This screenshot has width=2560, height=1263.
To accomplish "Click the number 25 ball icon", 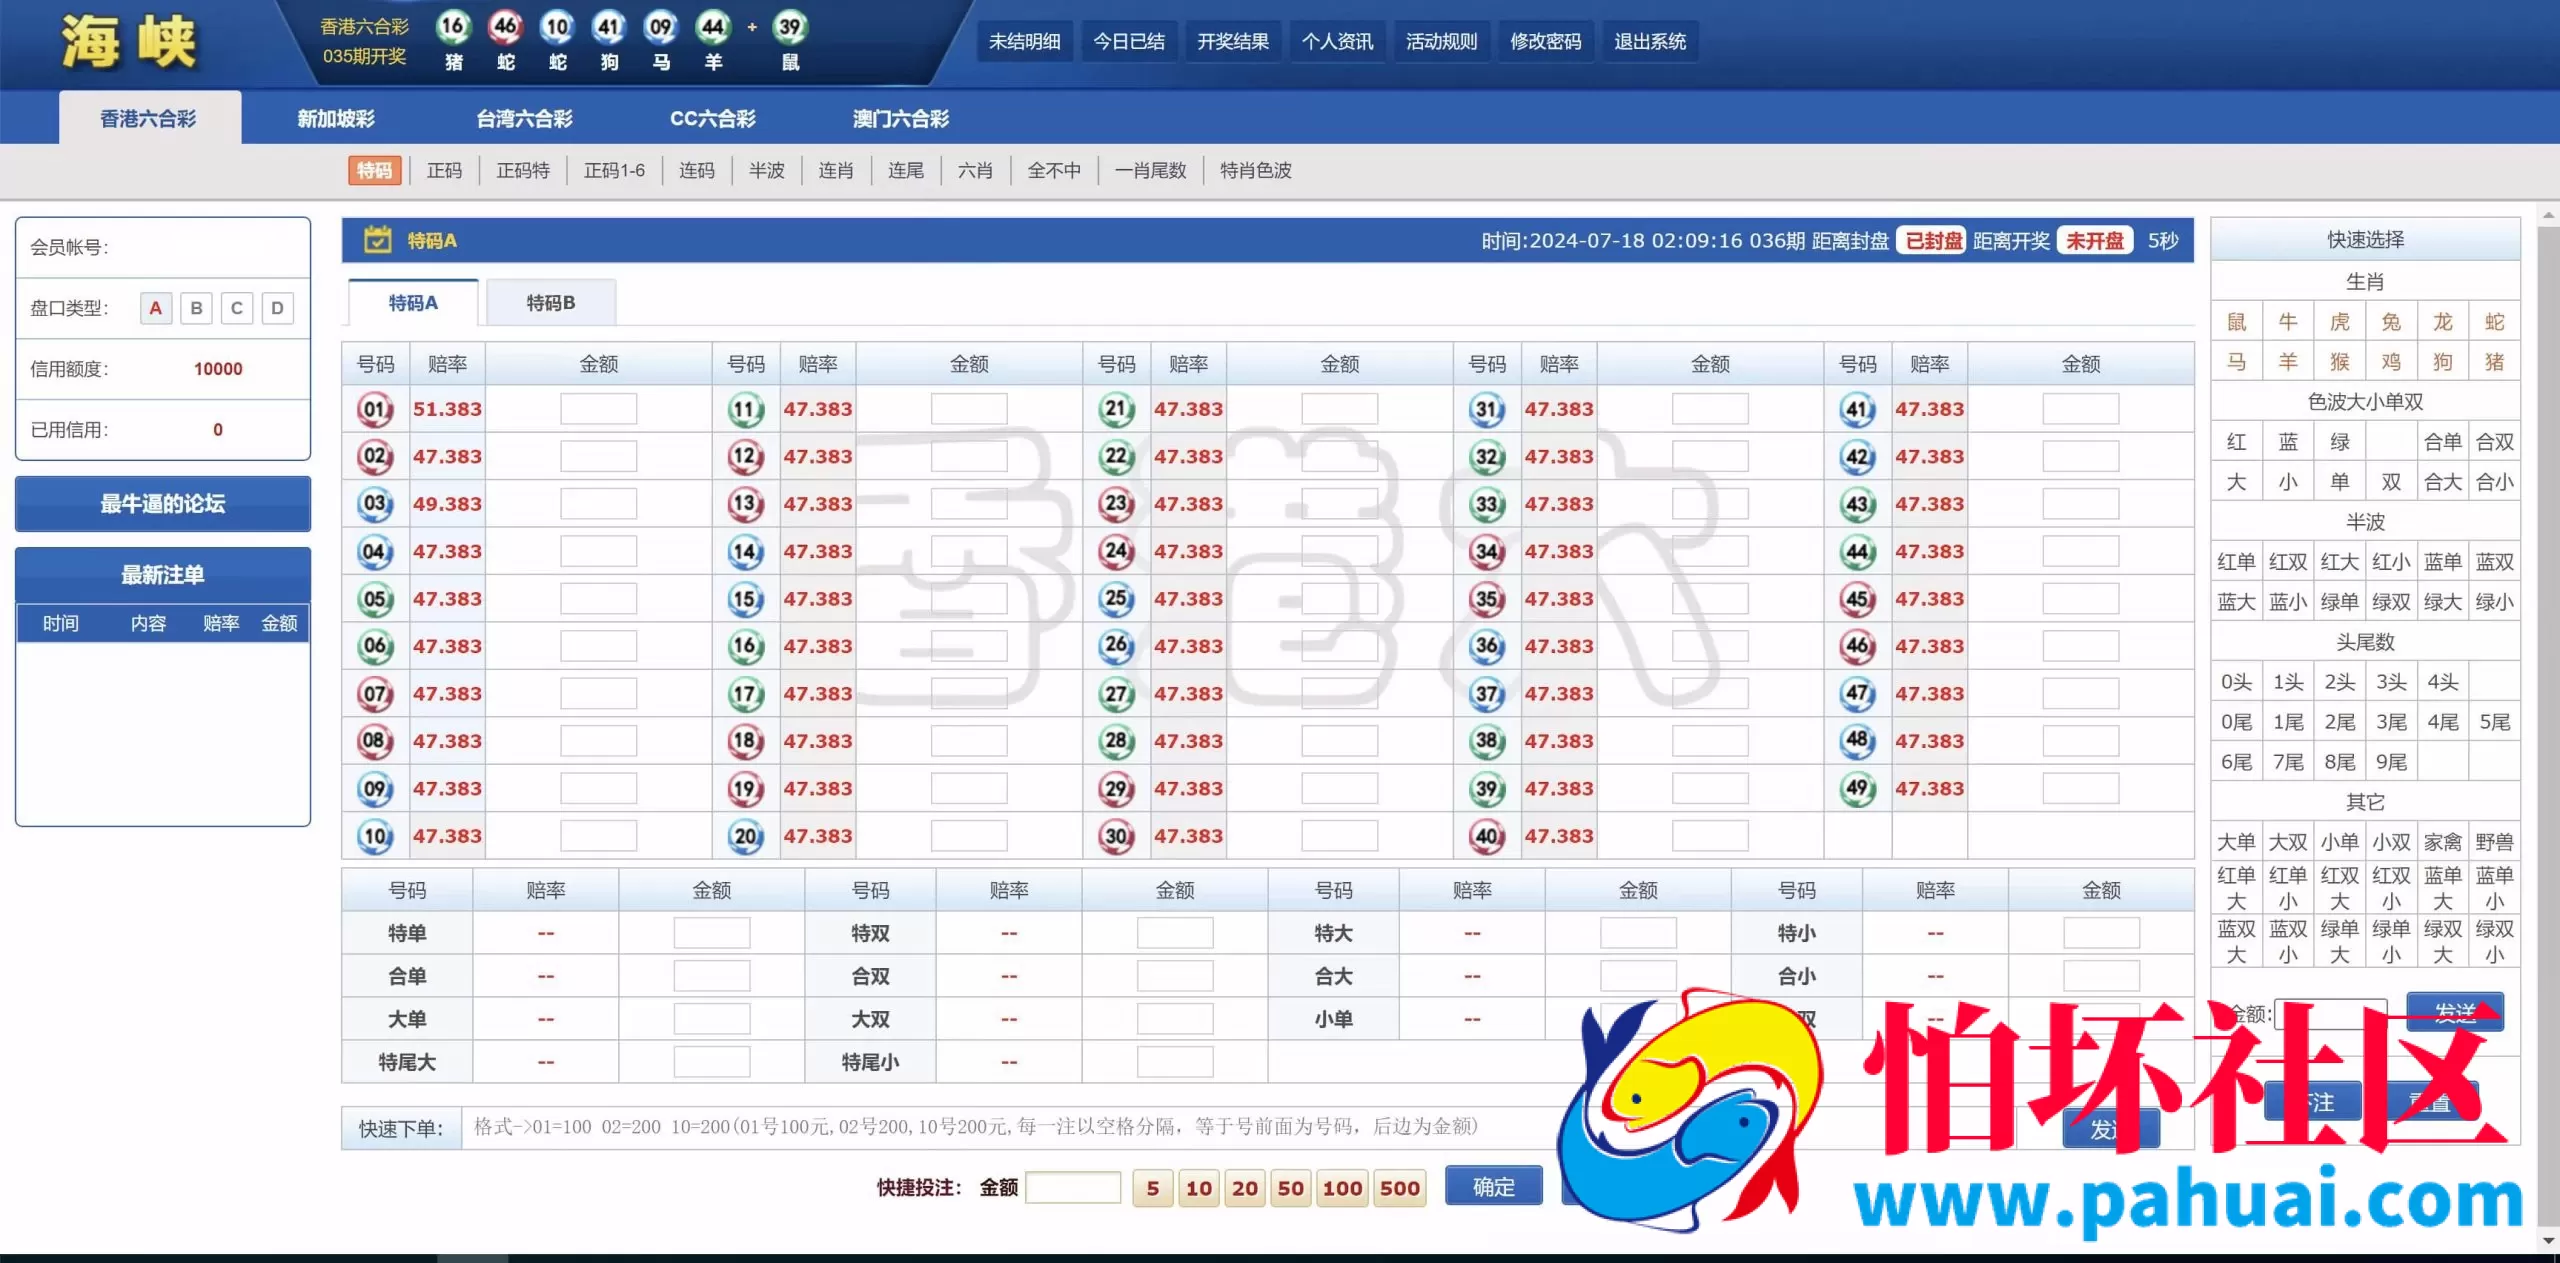I will [x=1116, y=599].
